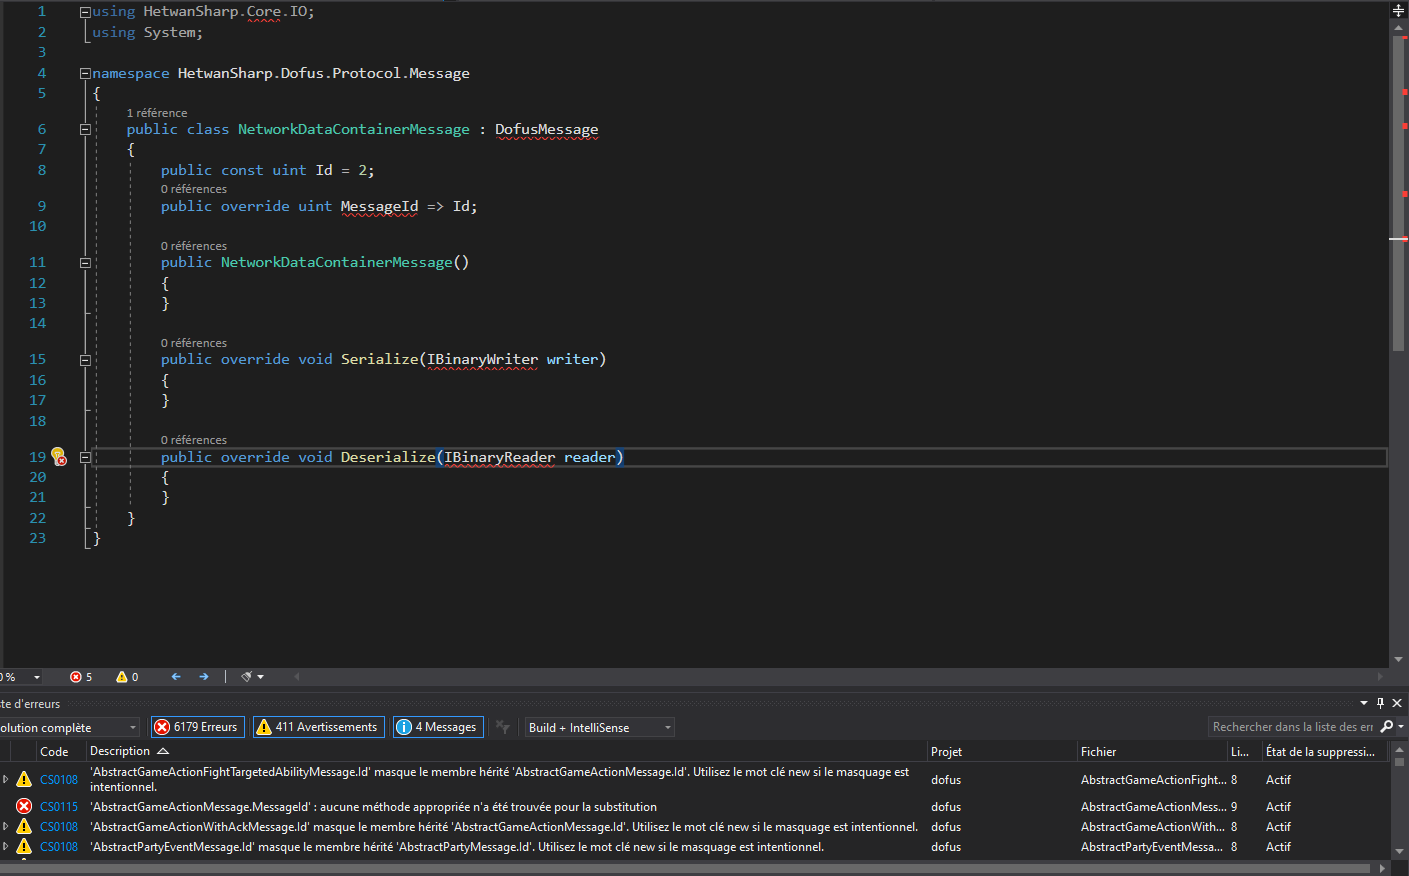Image resolution: width=1409 pixels, height=876 pixels.
Task: Open the CS0115 error code link
Action: [59, 806]
